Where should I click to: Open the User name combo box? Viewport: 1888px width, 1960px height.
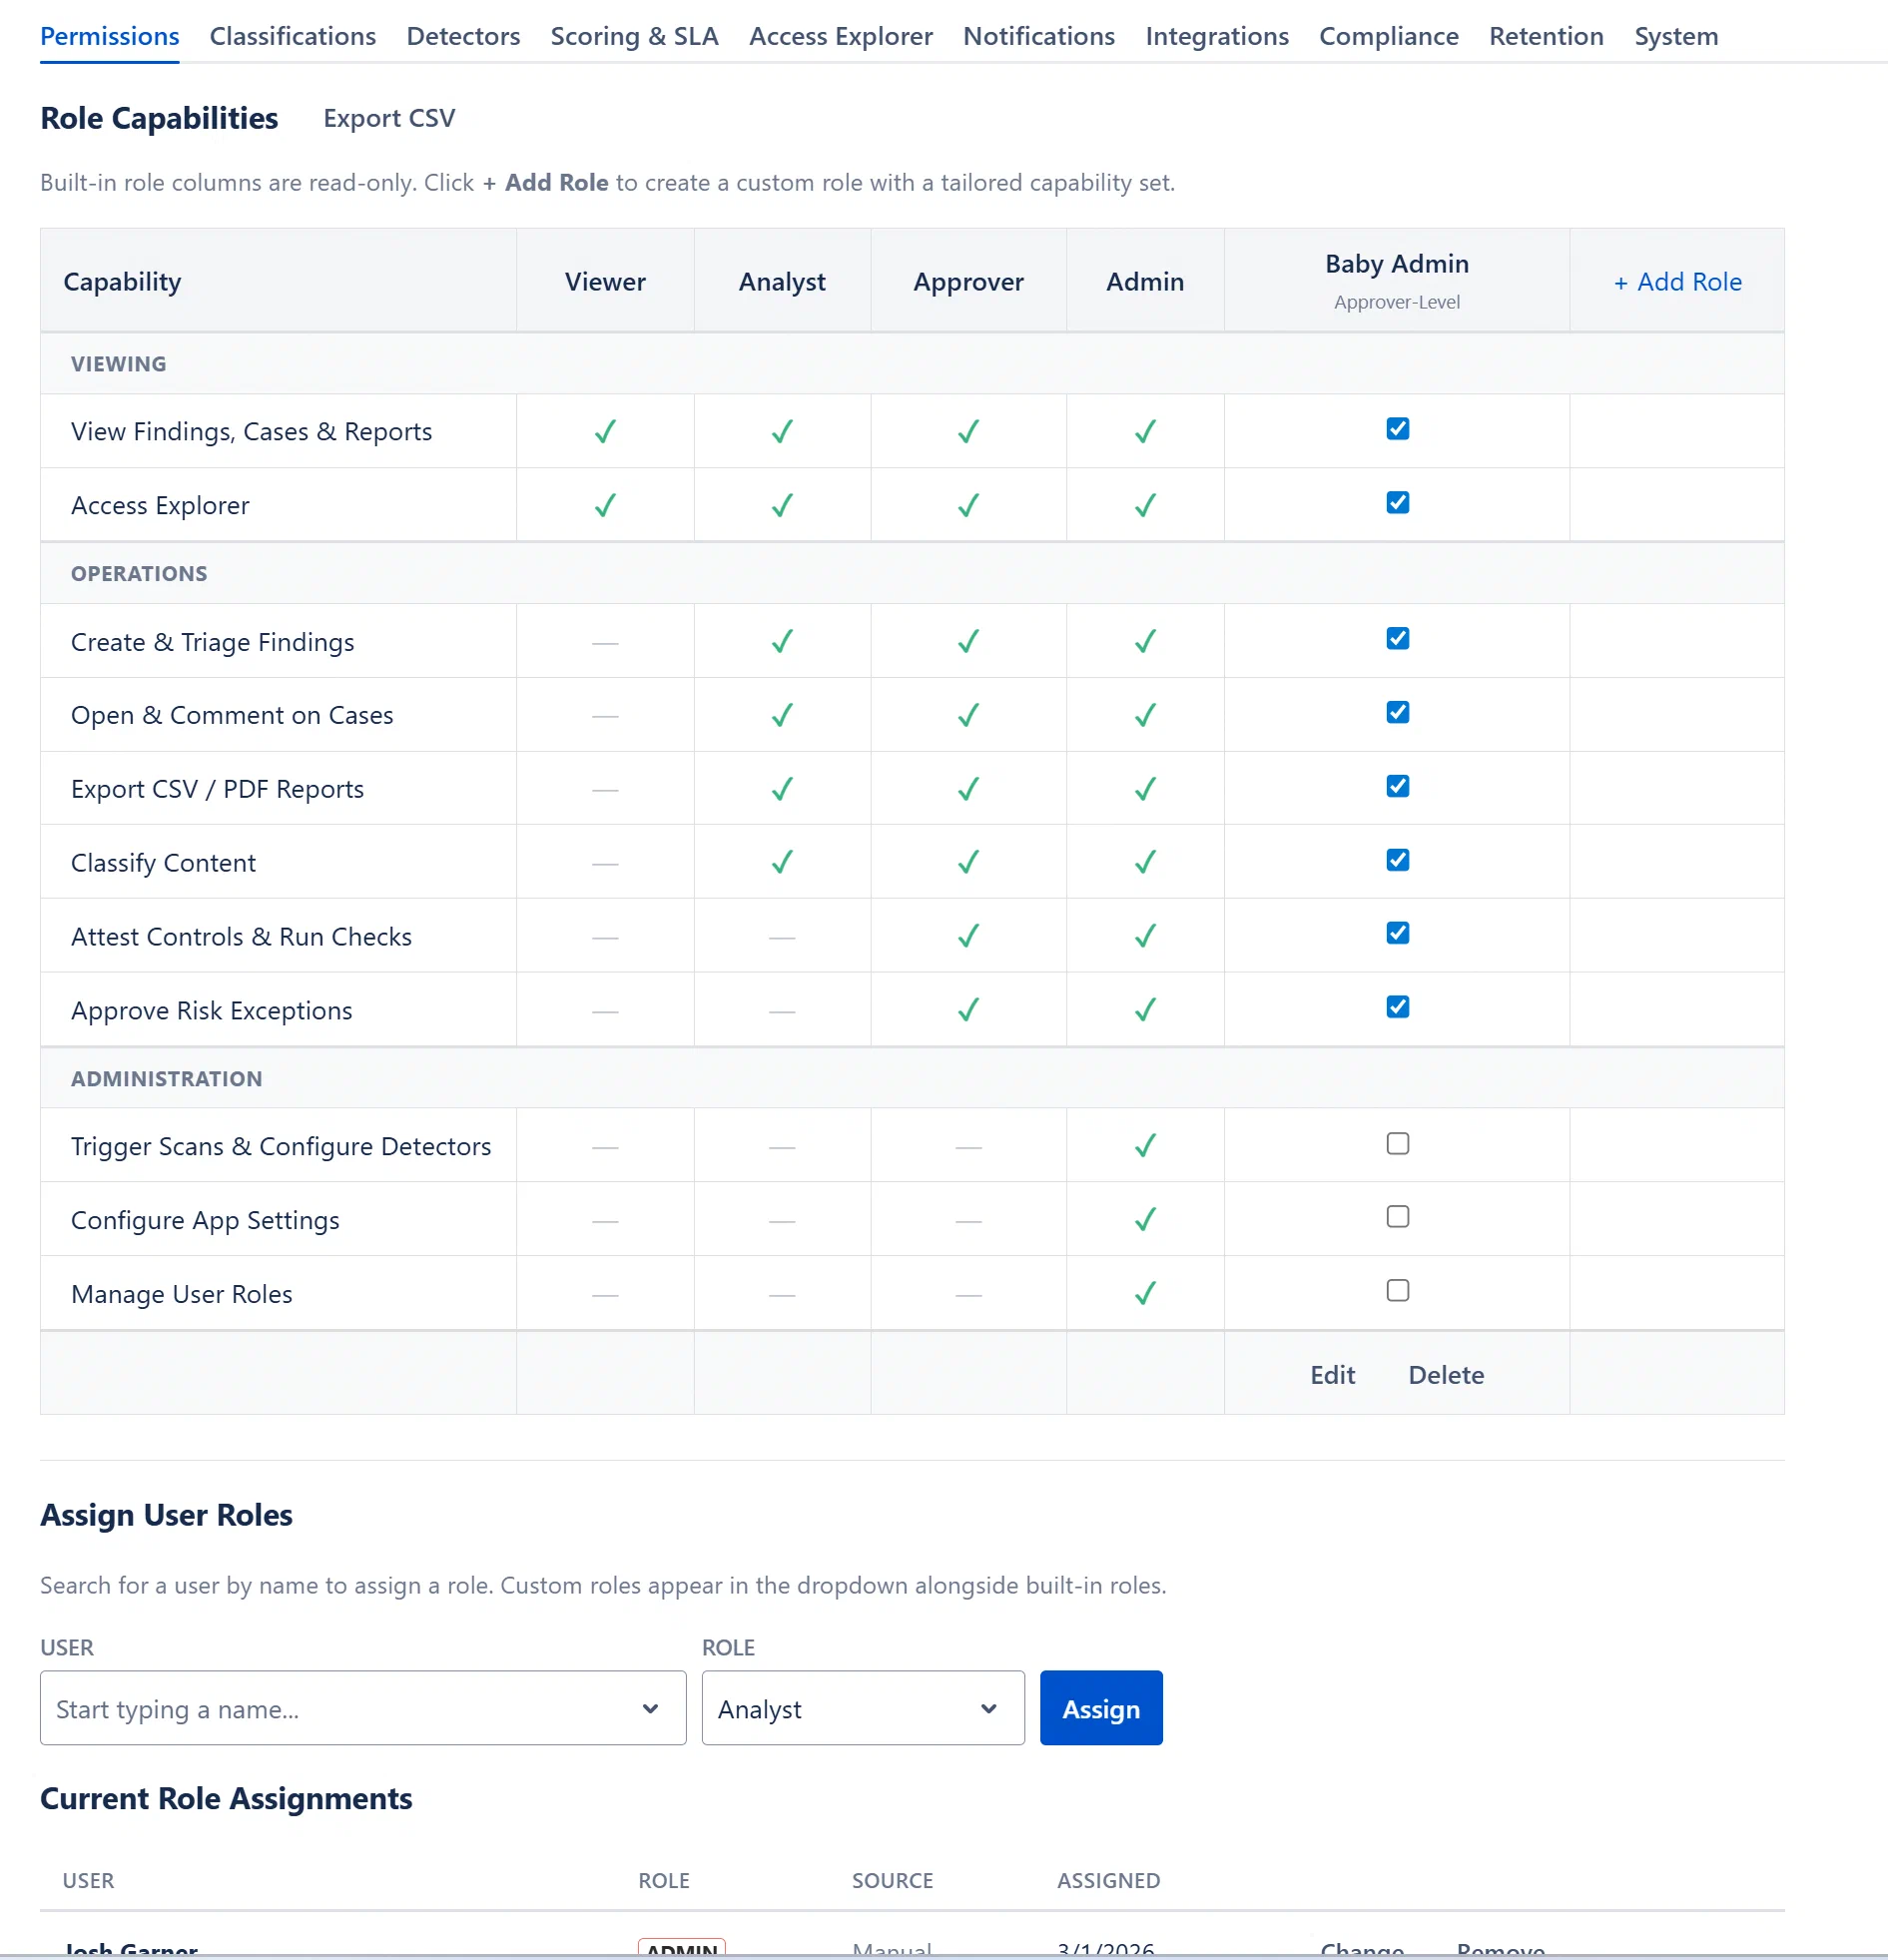point(363,1708)
